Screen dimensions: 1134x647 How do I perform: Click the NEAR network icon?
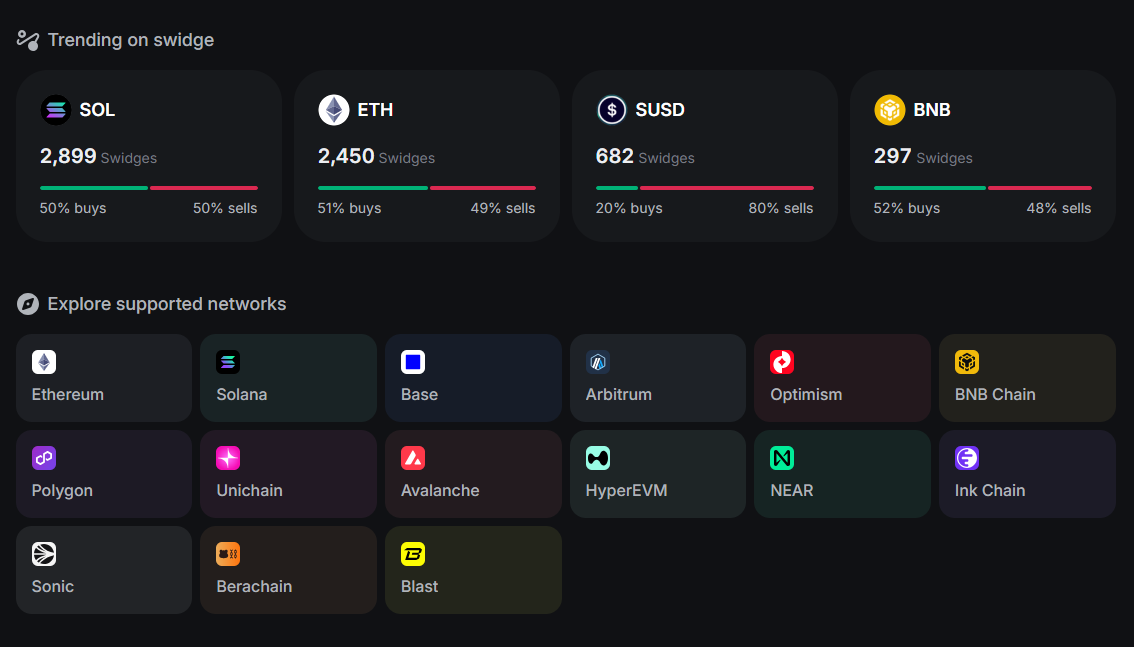pos(782,458)
